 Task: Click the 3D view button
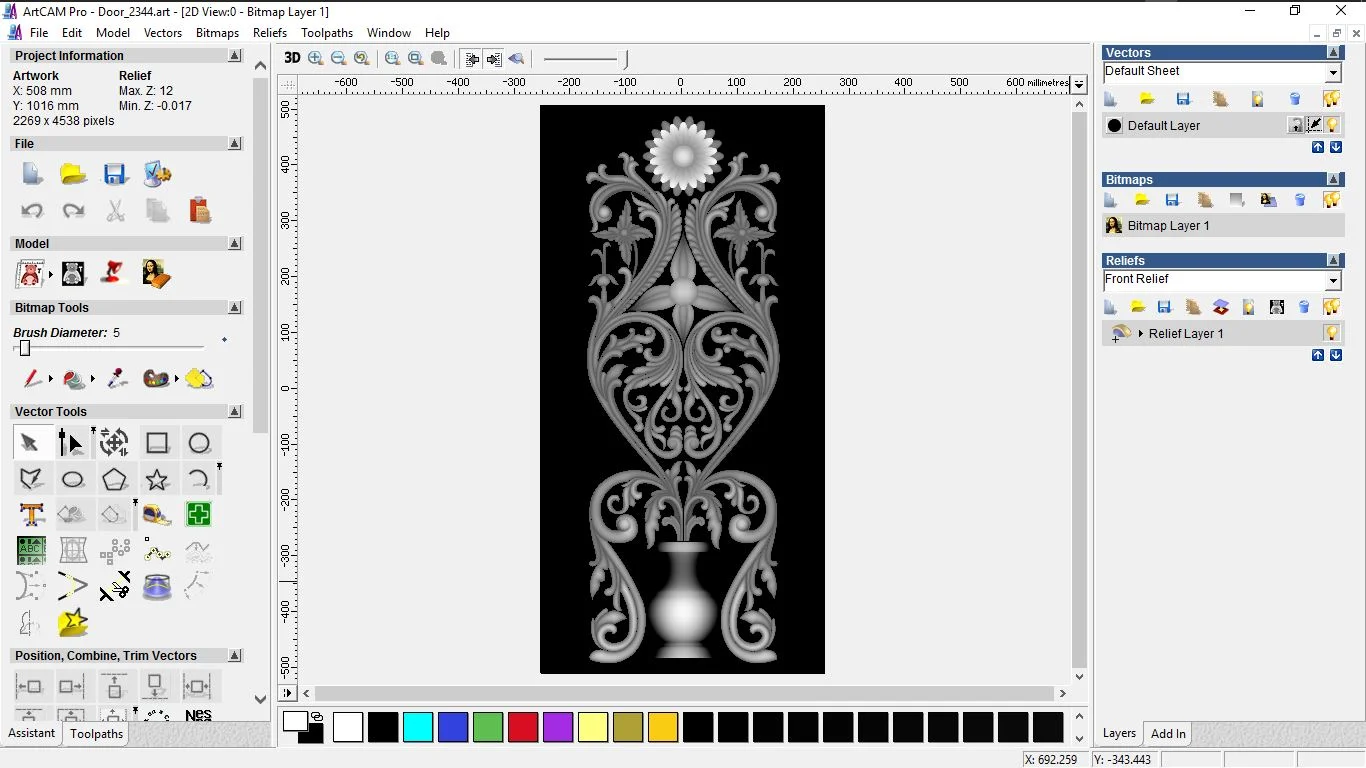pyautogui.click(x=292, y=59)
